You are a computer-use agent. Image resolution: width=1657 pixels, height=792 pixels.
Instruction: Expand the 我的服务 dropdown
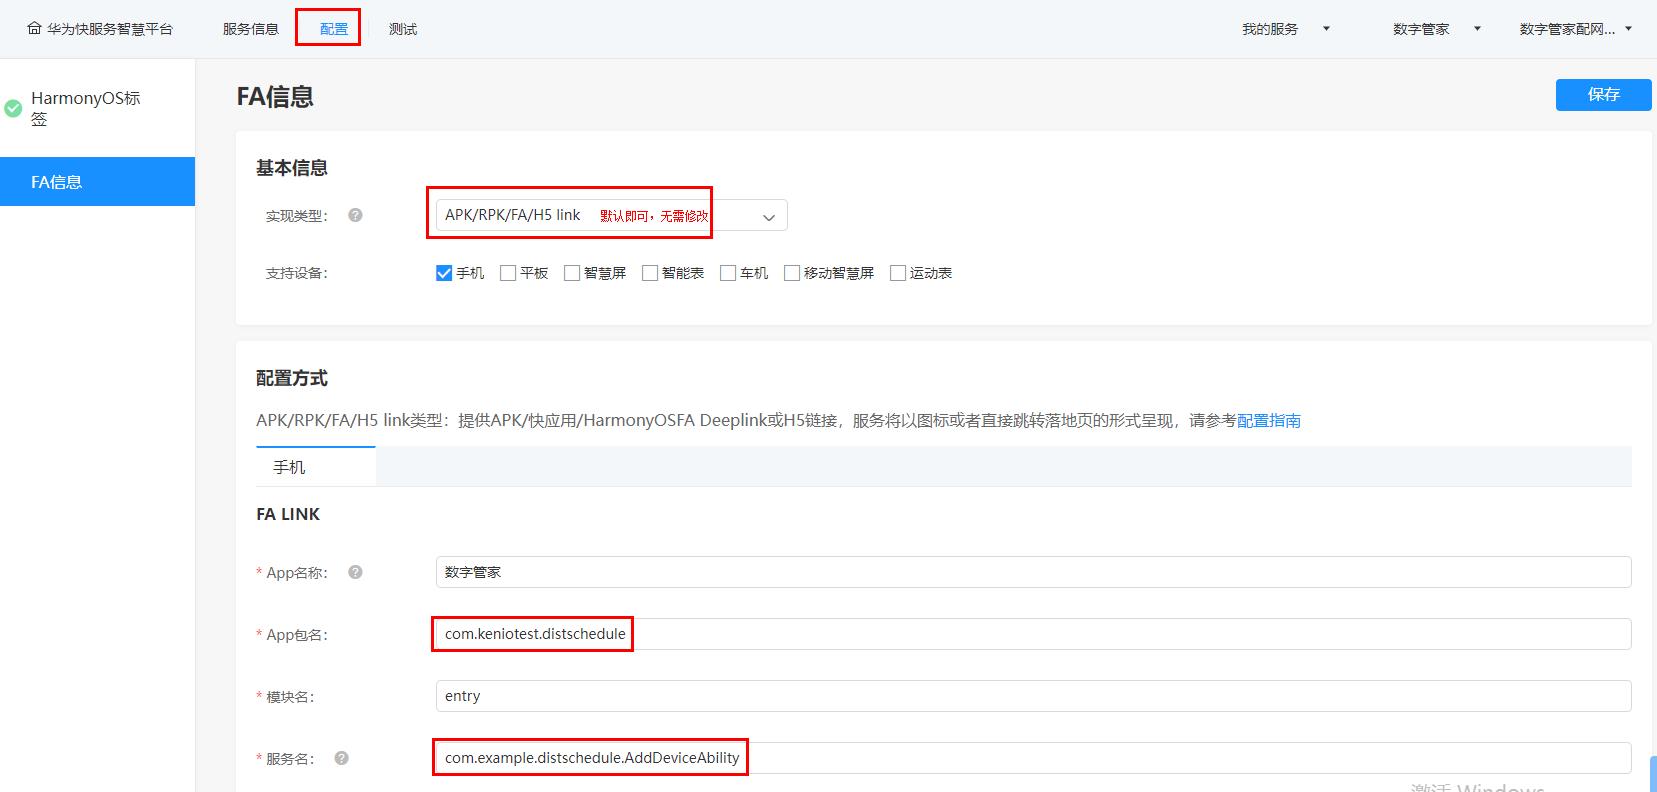[1286, 29]
